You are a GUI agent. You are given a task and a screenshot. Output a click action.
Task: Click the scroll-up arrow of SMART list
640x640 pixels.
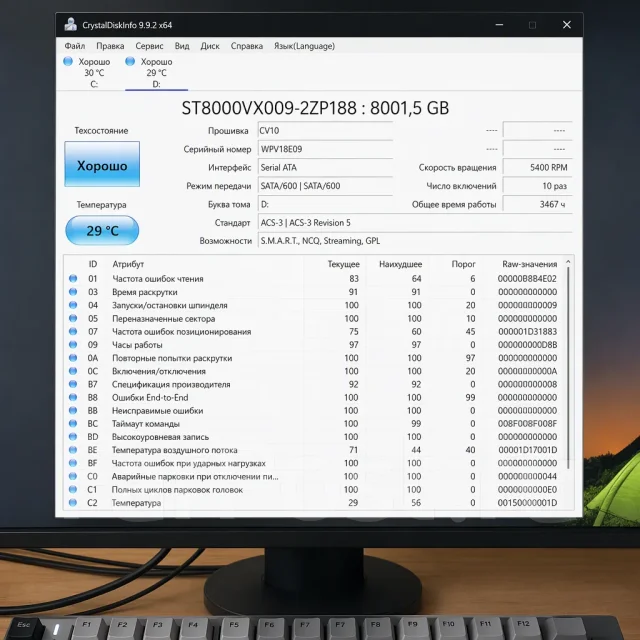coord(568,262)
